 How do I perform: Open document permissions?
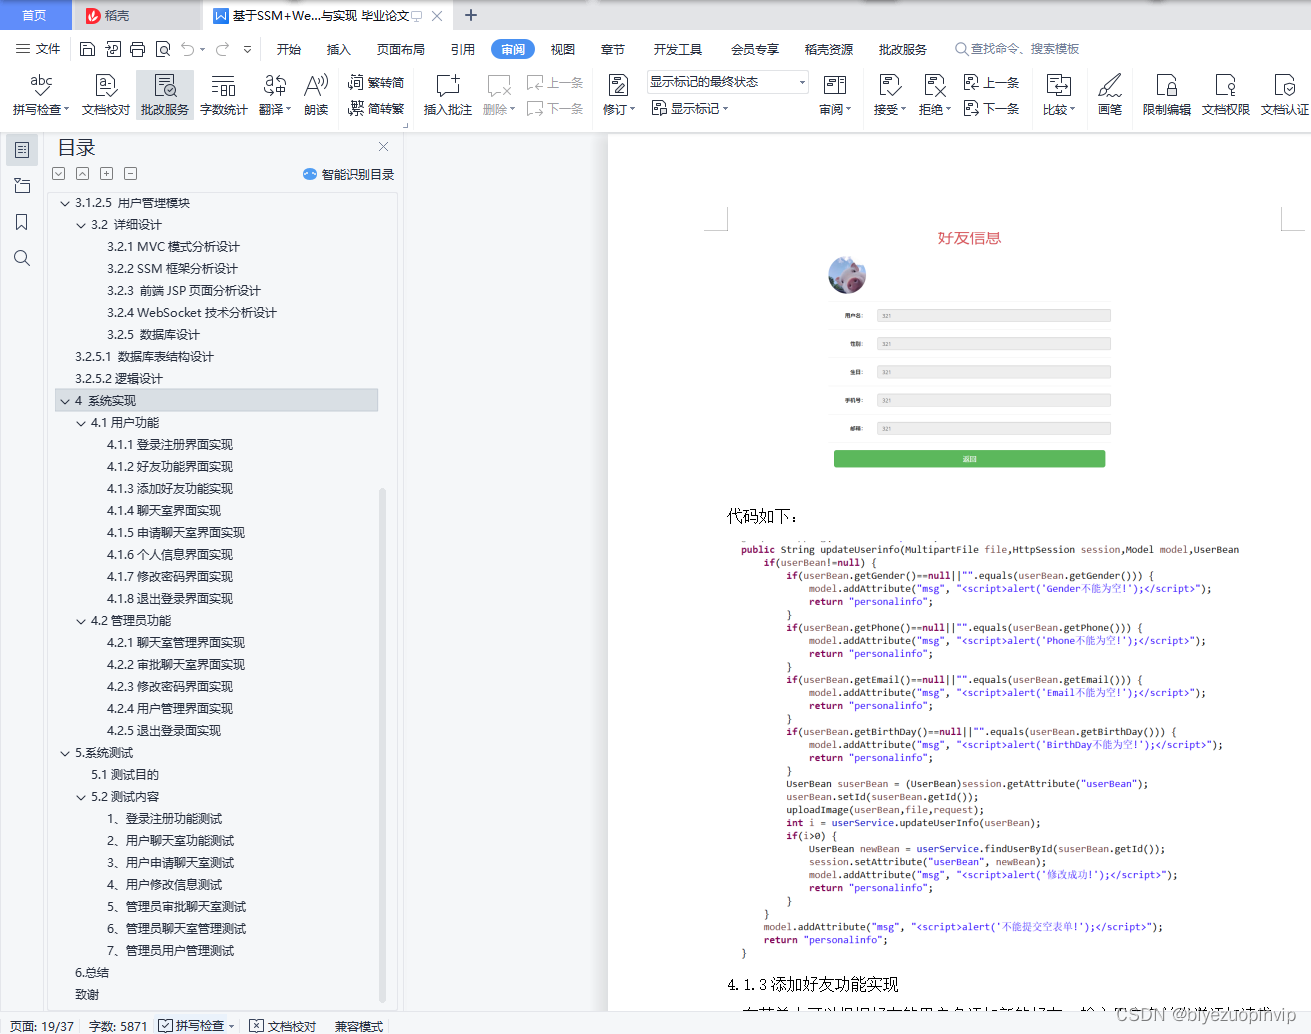coord(1225,94)
